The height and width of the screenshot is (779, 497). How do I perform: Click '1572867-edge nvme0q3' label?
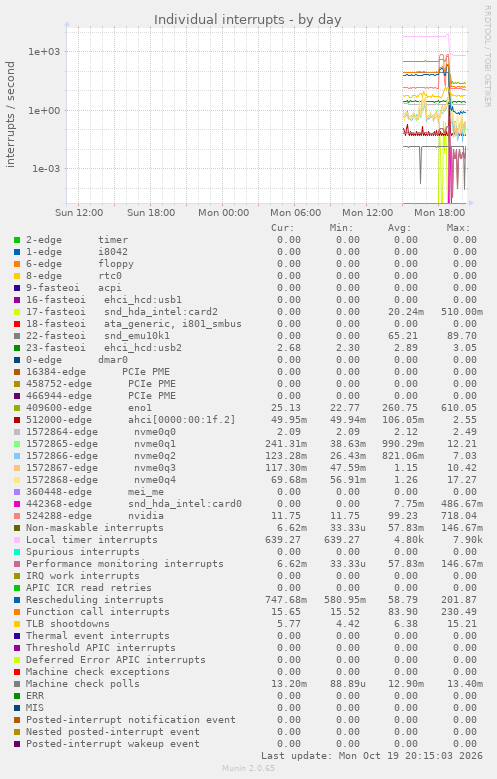(x=101, y=468)
